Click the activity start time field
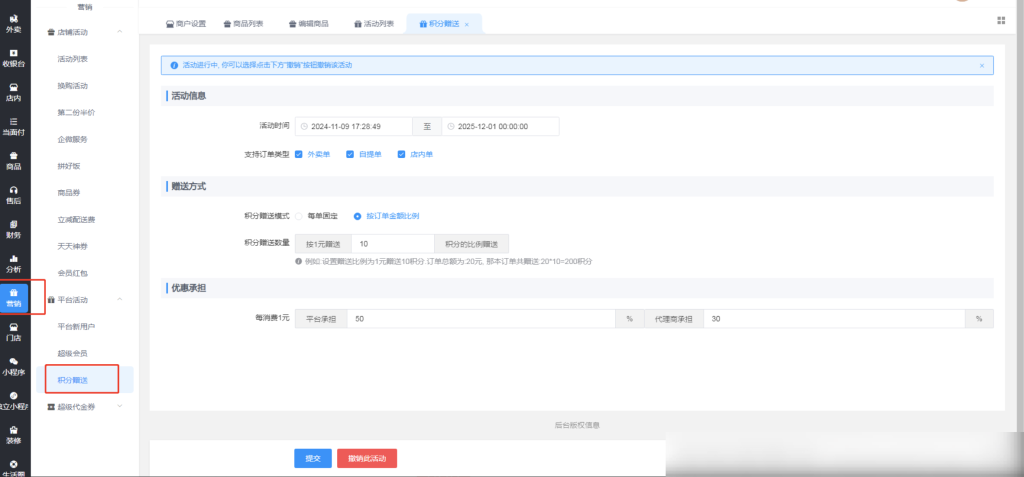1024x477 pixels. [354, 127]
